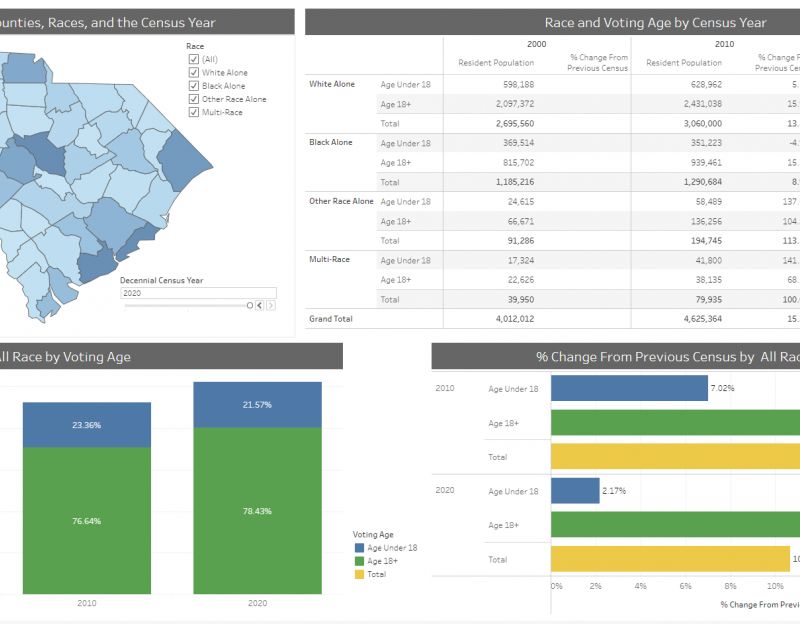Click the value 91,286
The height and width of the screenshot is (624, 800).
pyautogui.click(x=521, y=241)
